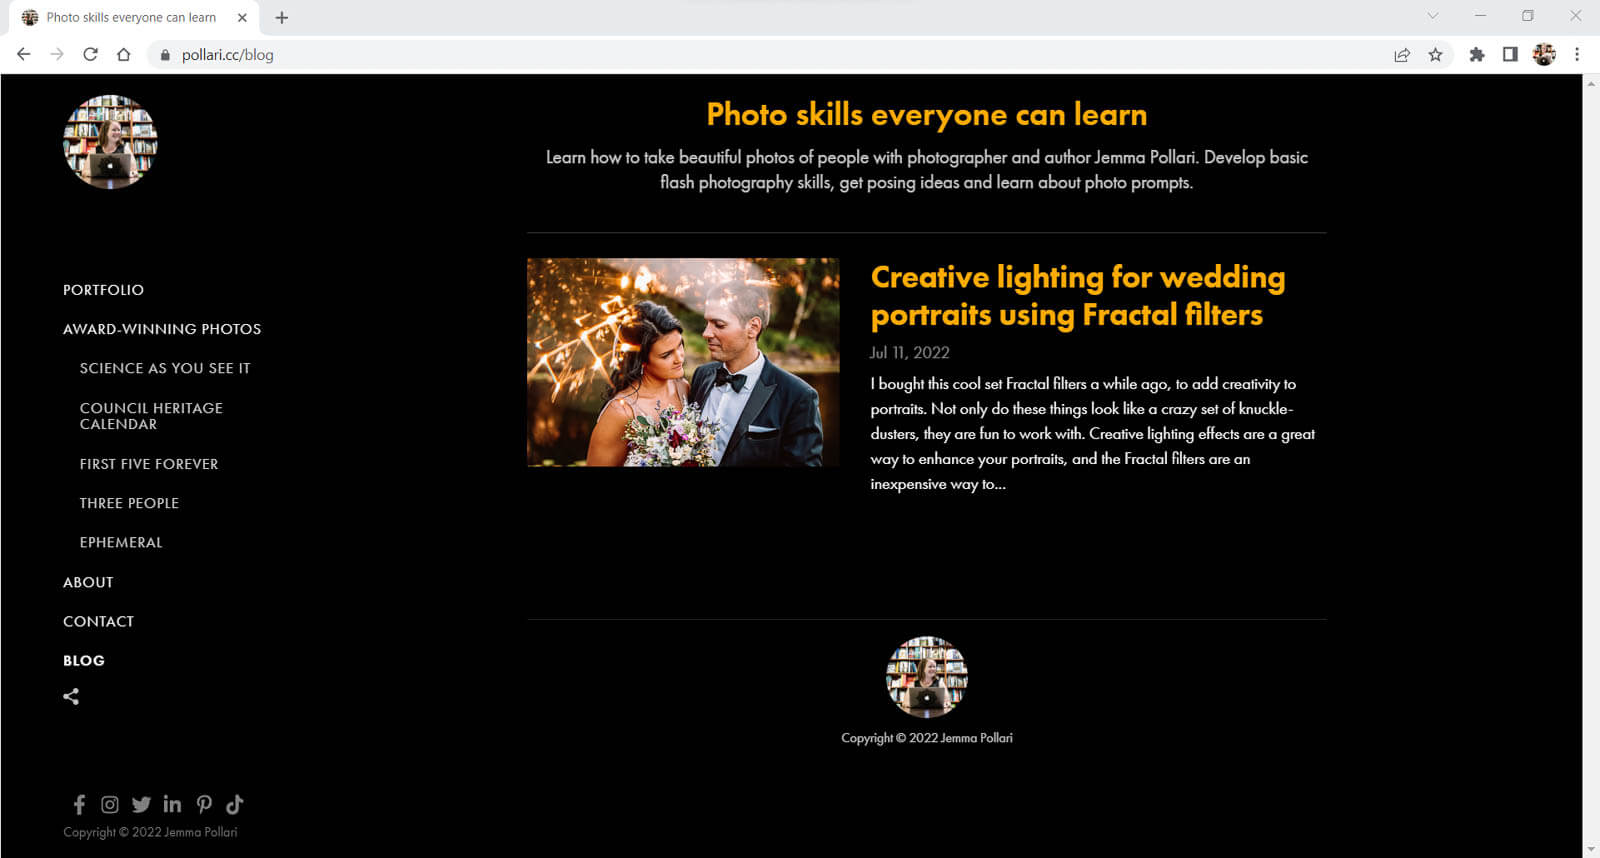The width and height of the screenshot is (1600, 858).
Task: Open the Facebook social icon in the sidebar
Action: click(x=79, y=804)
